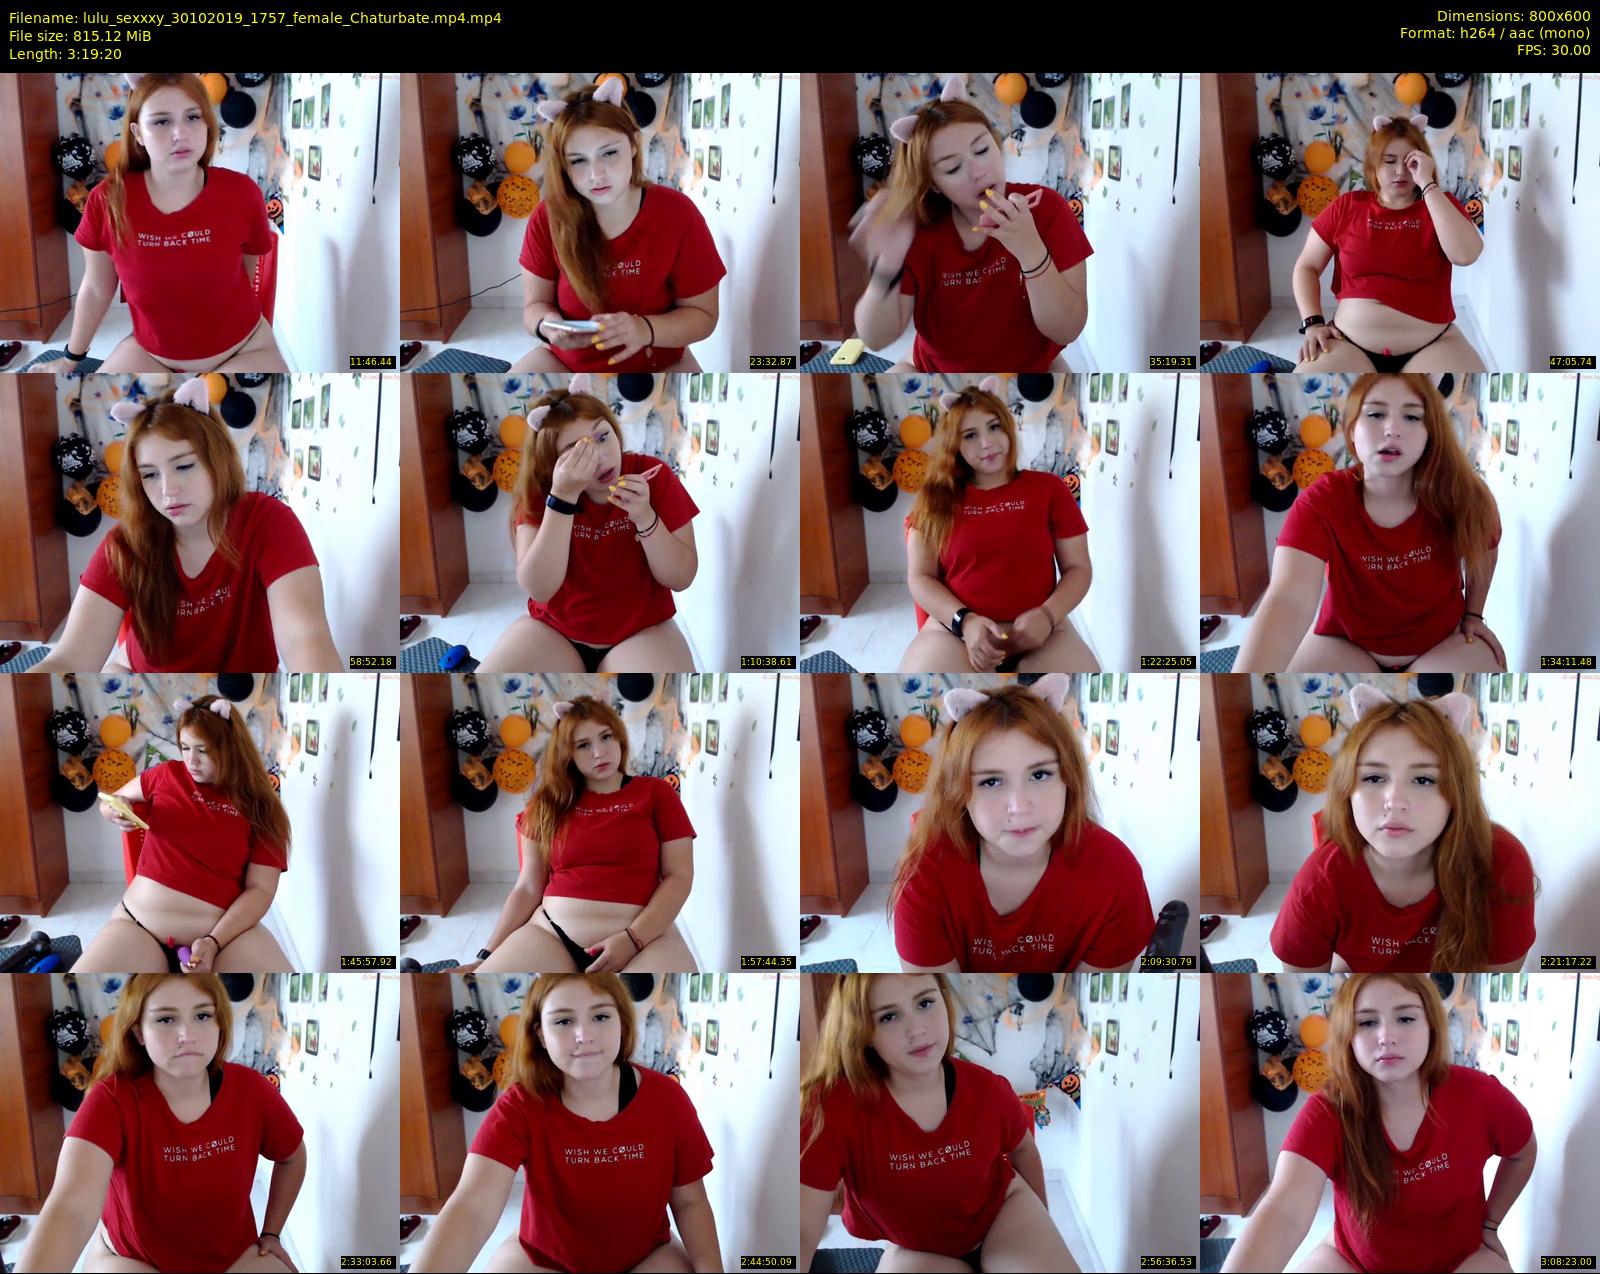1600x1274 pixels.
Task: Click the thumbnail stamped 2:56:36.53
Action: pyautogui.click(x=1000, y=1123)
